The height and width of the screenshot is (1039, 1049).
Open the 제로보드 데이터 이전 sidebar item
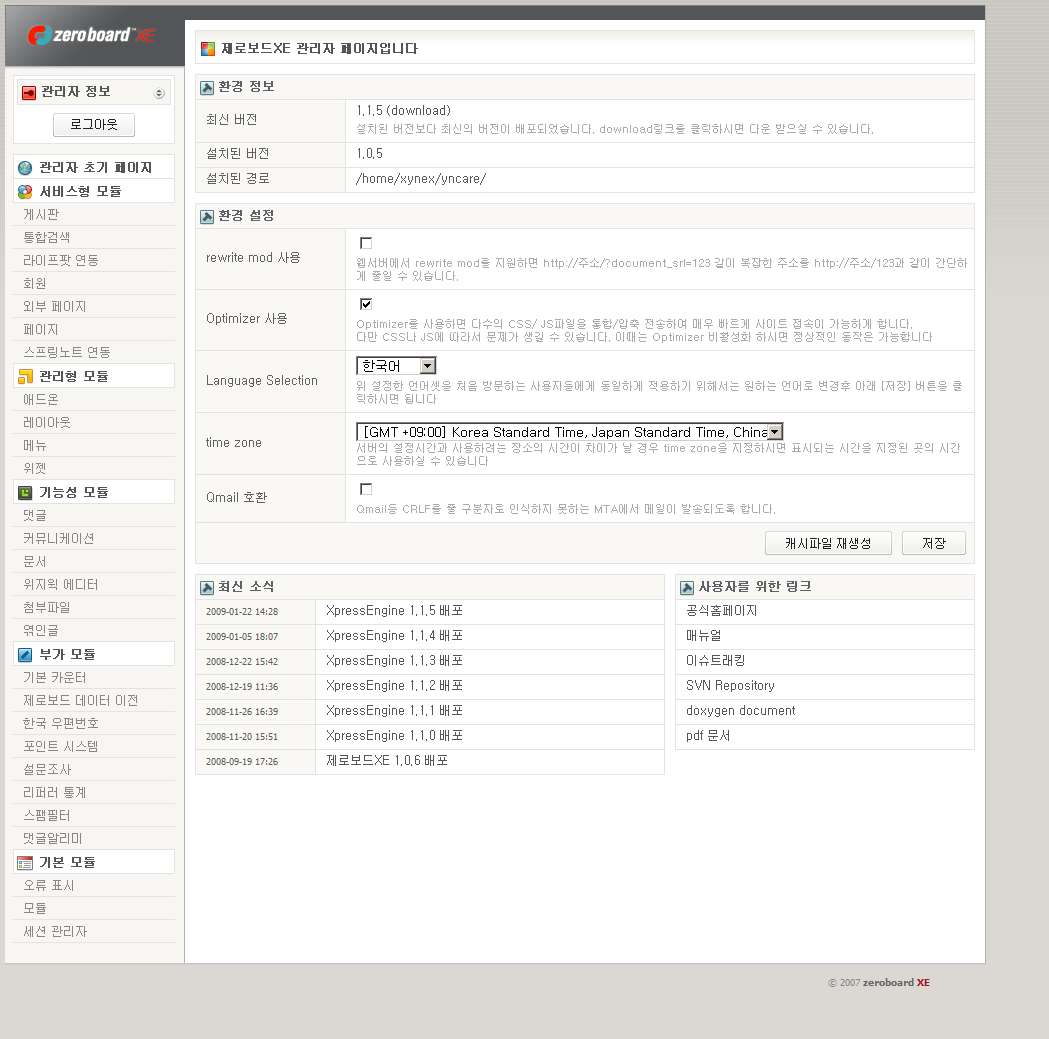[x=81, y=700]
